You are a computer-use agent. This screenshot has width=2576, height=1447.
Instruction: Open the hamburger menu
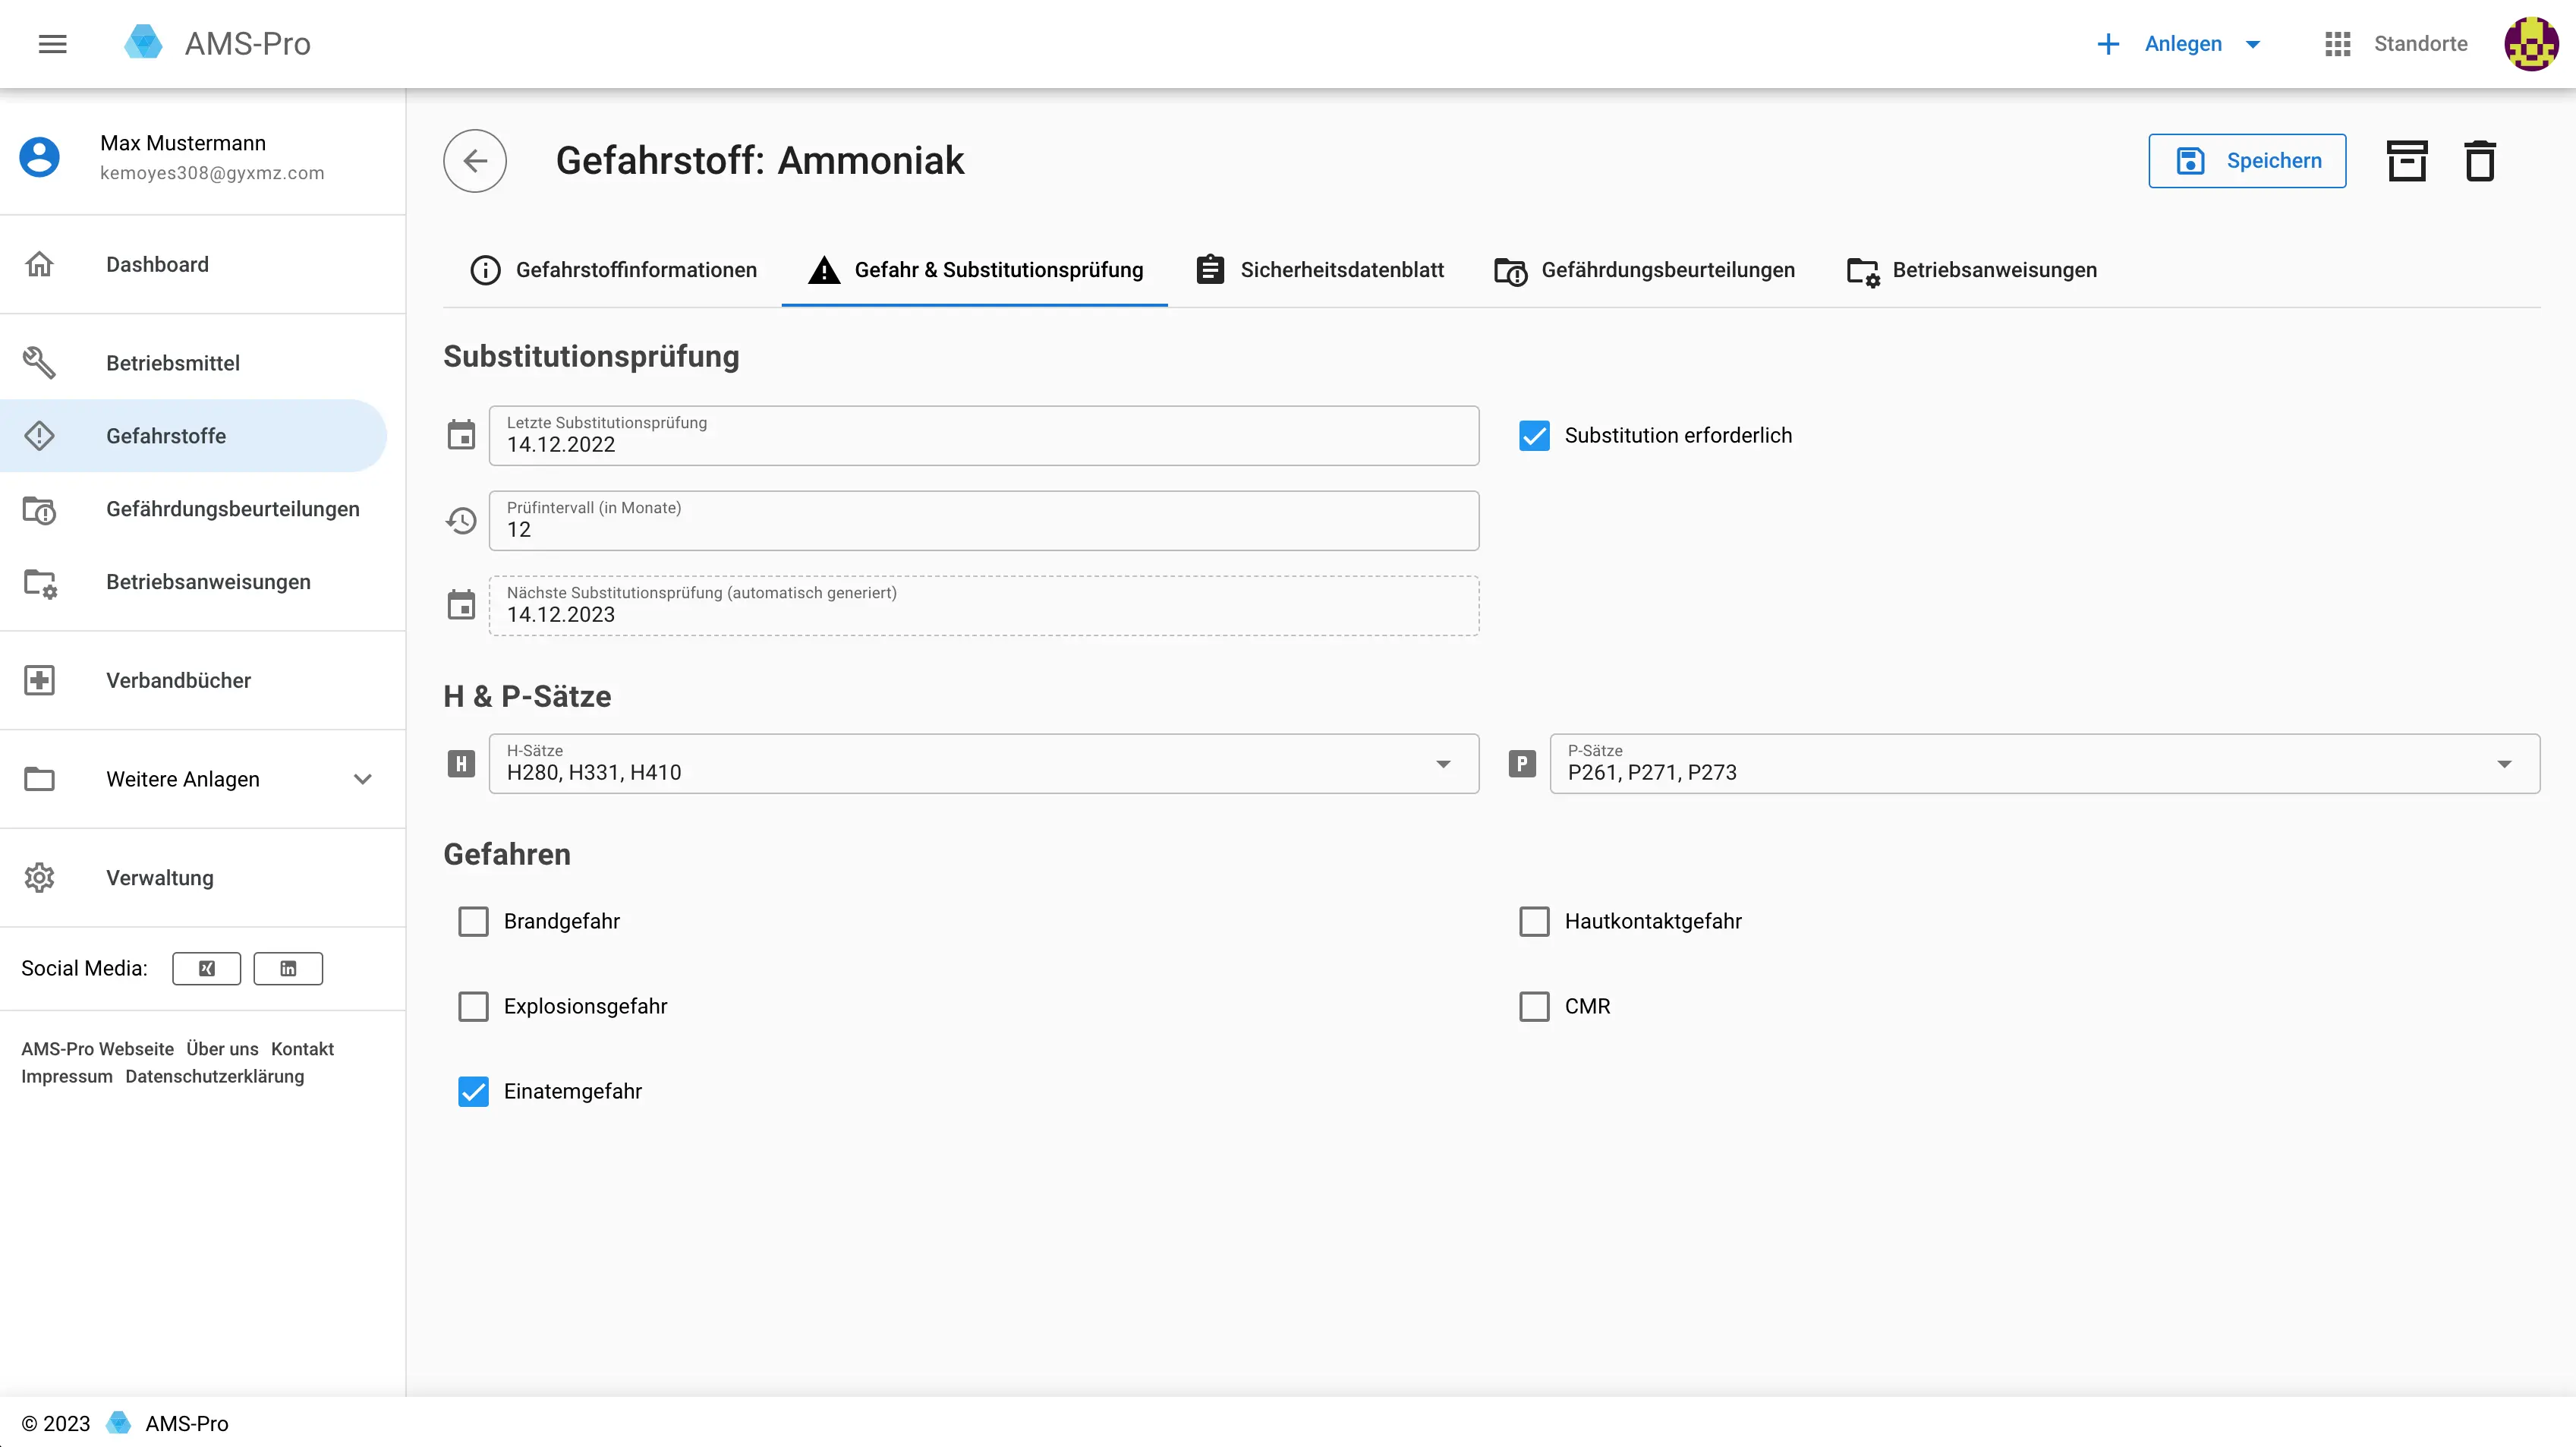(52, 44)
